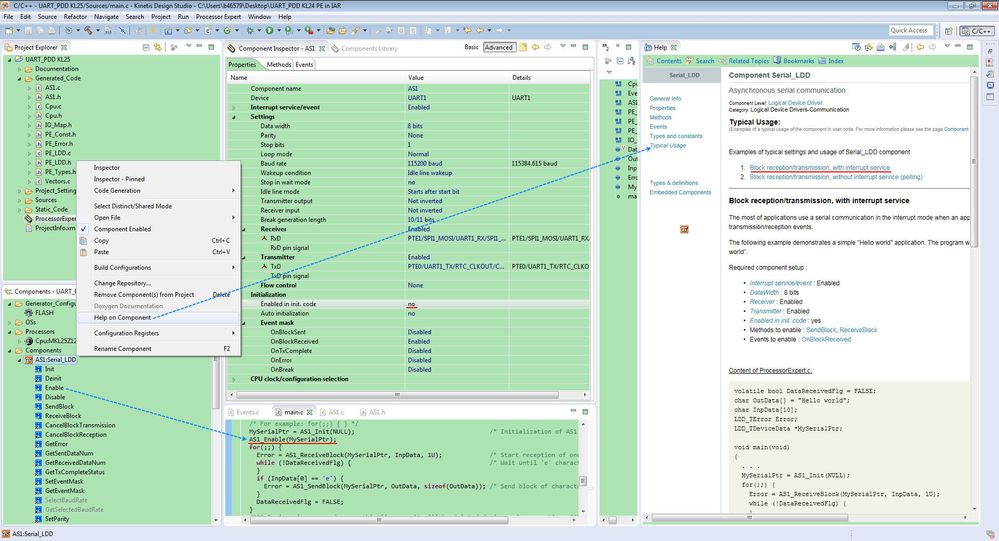Screen dimensions: 999x541
Task: Click Related Topics in Help
Action: (749, 61)
